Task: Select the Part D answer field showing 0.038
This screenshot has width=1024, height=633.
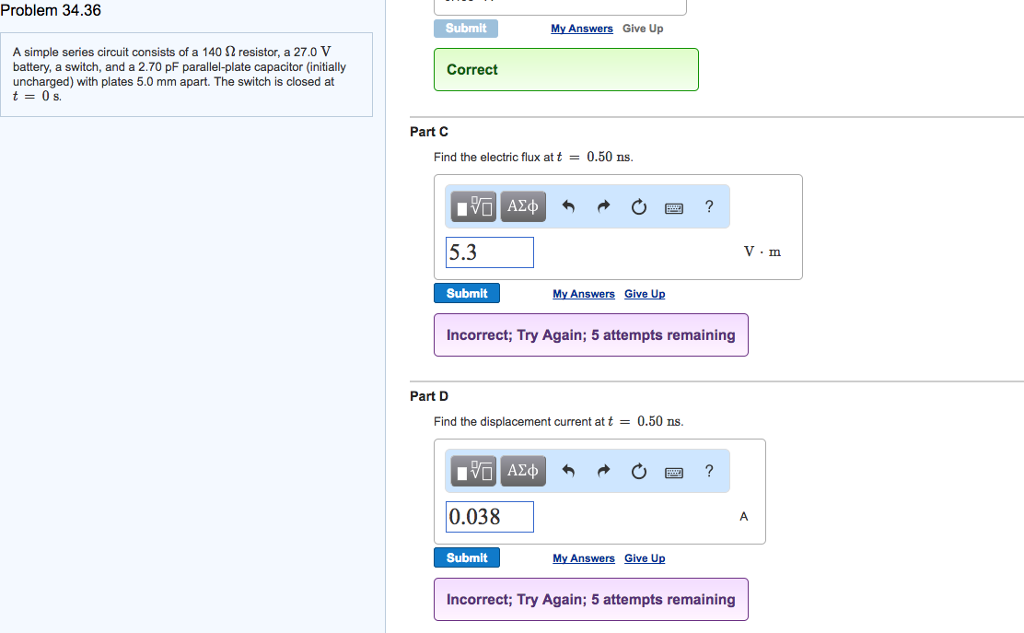Action: 489,516
